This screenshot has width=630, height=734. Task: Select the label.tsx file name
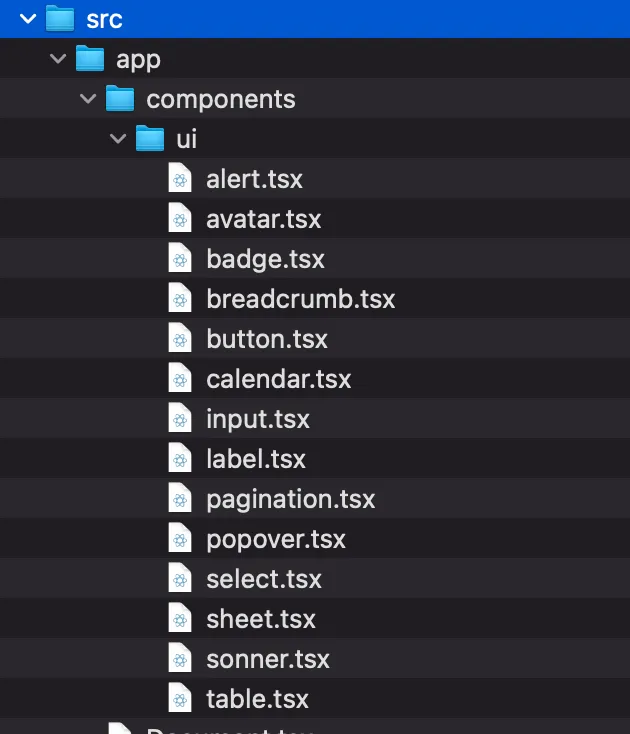click(255, 460)
